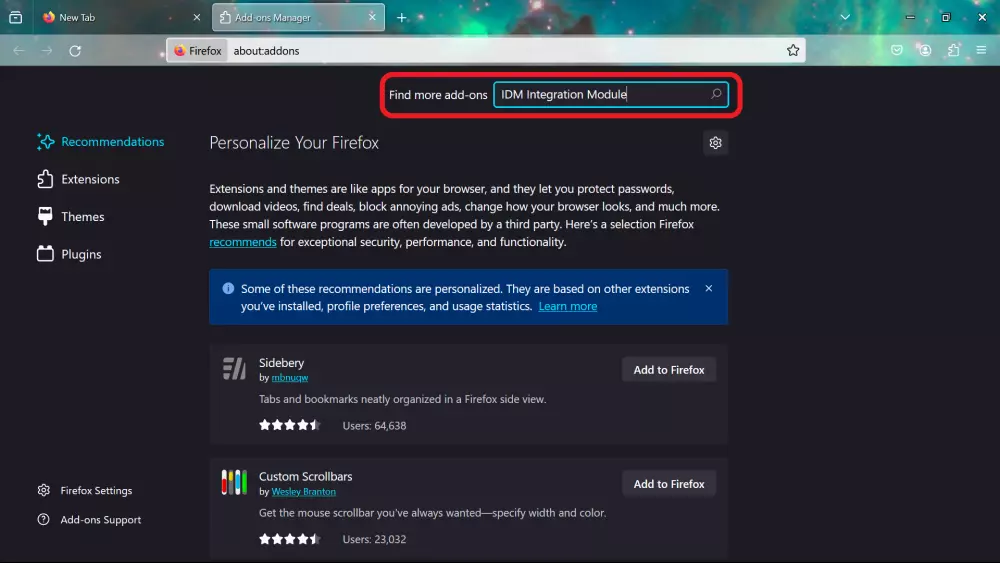Follow the recommends link
The height and width of the screenshot is (563, 1000).
coord(243,242)
